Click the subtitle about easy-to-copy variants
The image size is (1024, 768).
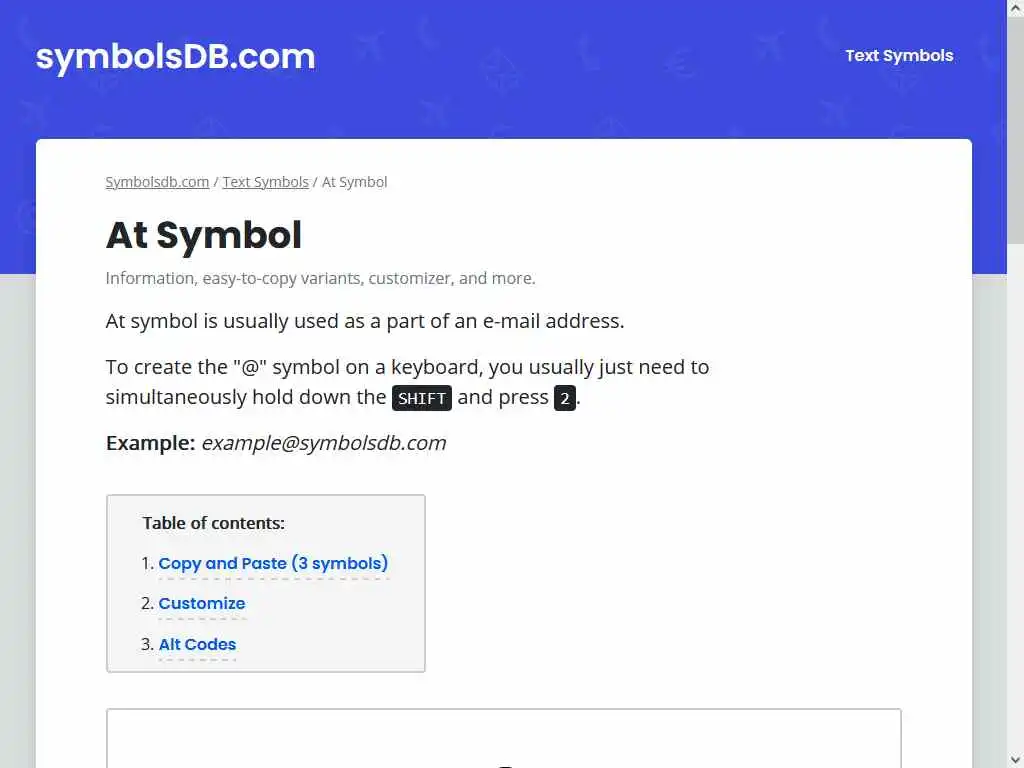coord(320,278)
